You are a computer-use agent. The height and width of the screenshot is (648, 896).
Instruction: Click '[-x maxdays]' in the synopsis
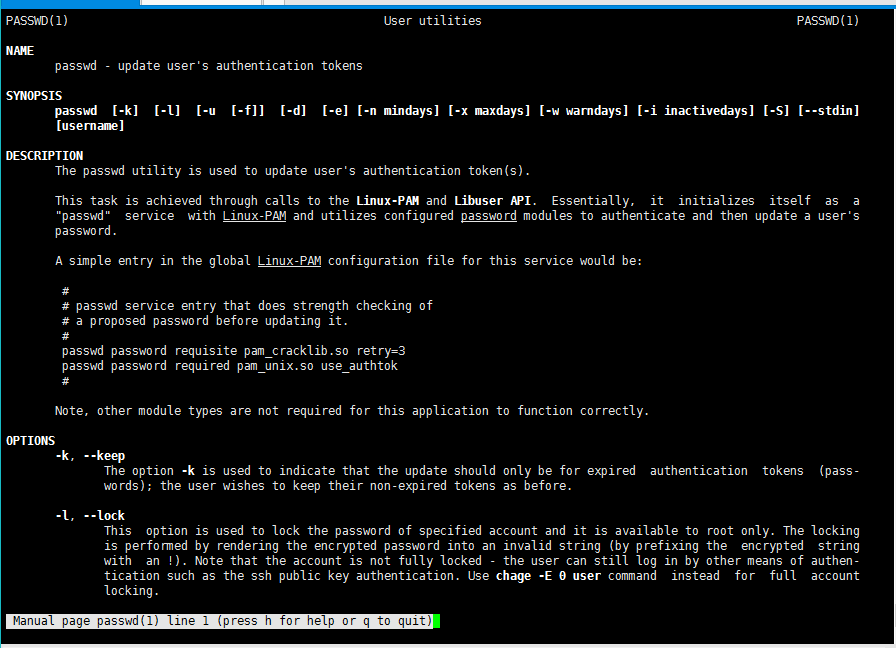[489, 111]
